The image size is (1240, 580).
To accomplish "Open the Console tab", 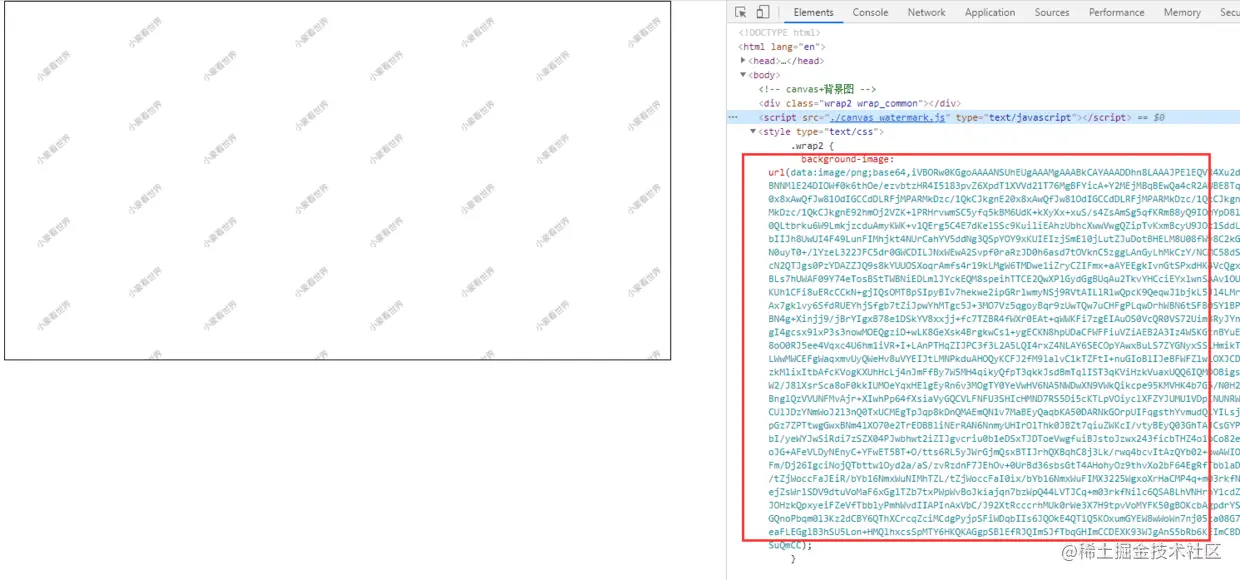I will click(870, 12).
